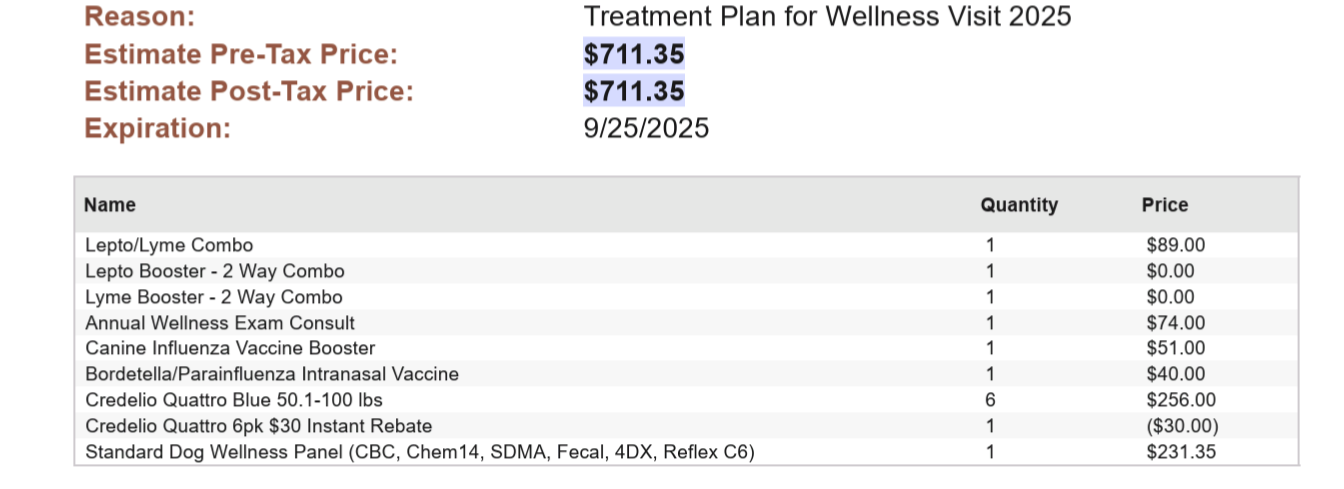Click the Quantity column header

coord(1019,205)
